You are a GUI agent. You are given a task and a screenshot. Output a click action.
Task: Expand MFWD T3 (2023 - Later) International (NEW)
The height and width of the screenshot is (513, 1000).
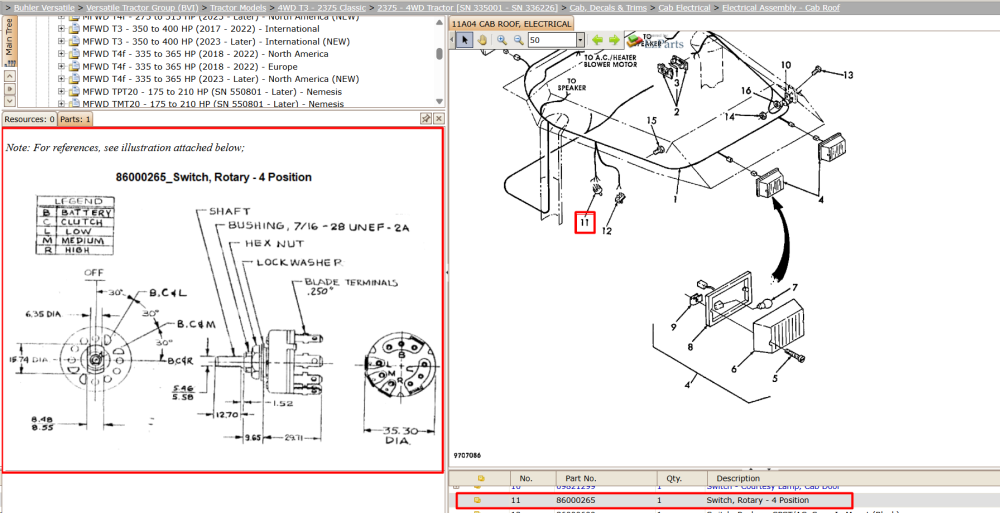pos(61,41)
